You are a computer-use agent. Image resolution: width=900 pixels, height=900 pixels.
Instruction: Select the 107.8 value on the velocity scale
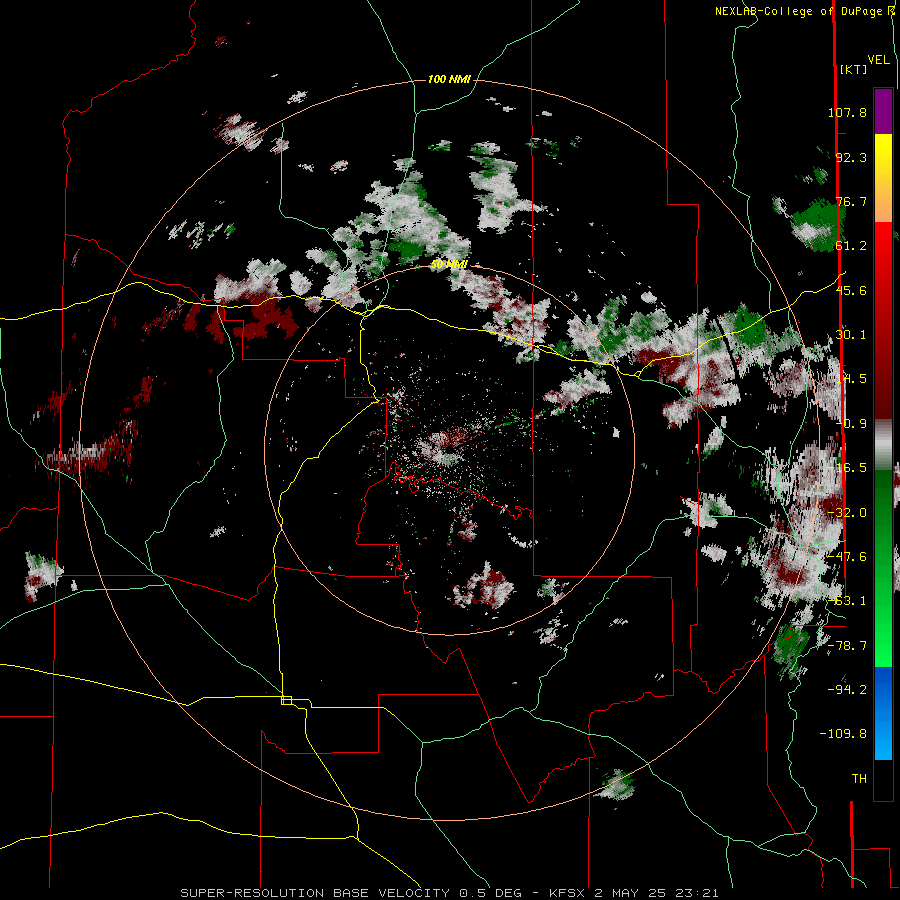pyautogui.click(x=847, y=112)
